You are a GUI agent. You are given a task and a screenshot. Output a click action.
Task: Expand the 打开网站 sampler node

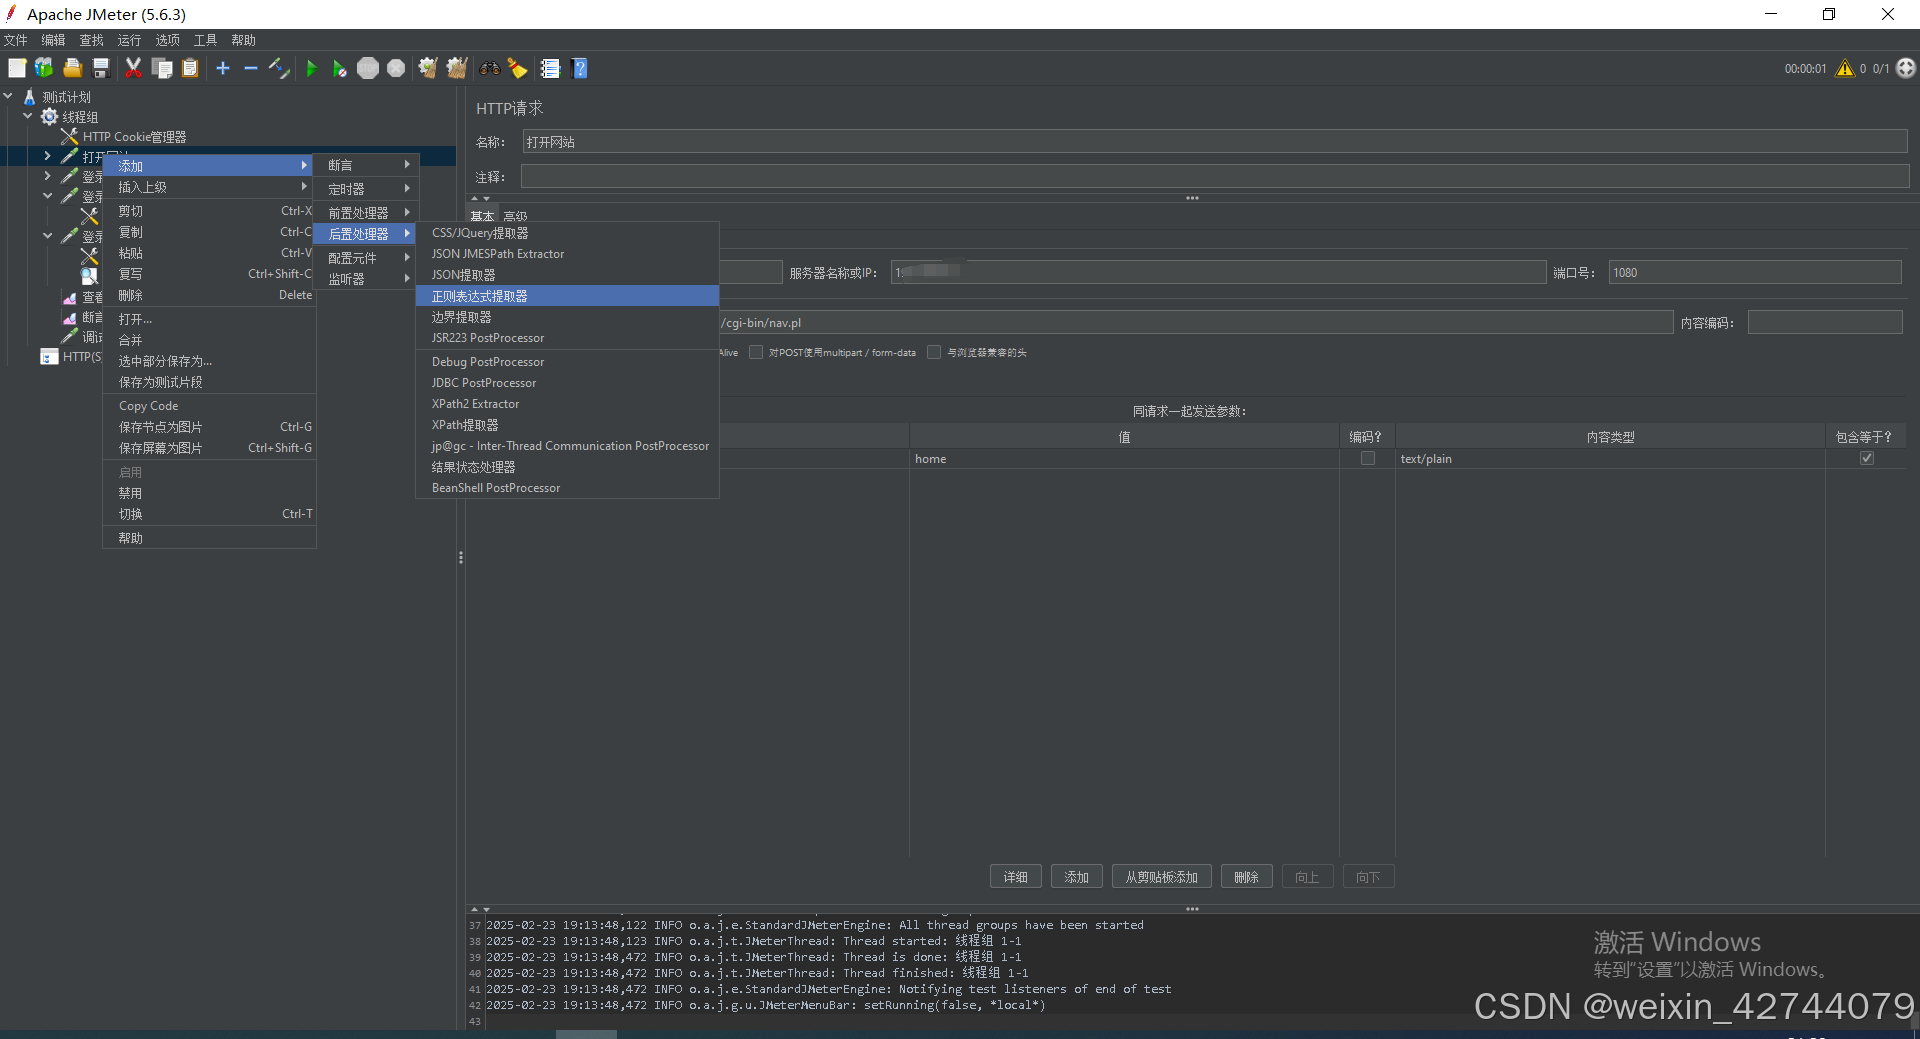tap(47, 156)
